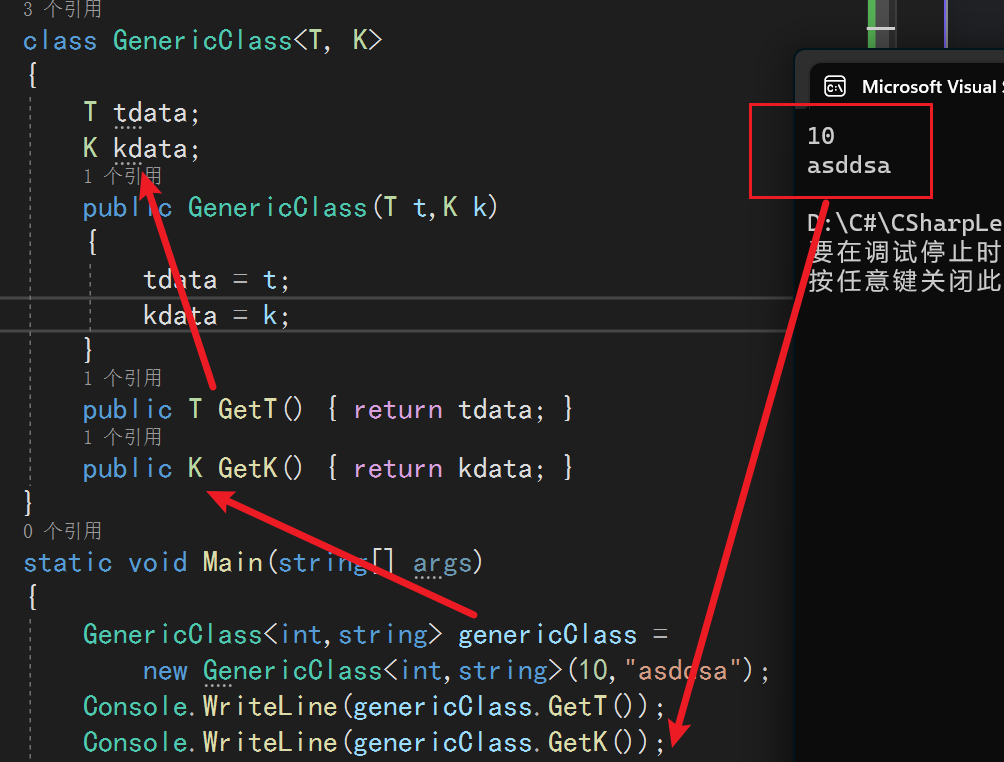Click the args parameter in Main
This screenshot has height=762, width=1004.
(442, 562)
